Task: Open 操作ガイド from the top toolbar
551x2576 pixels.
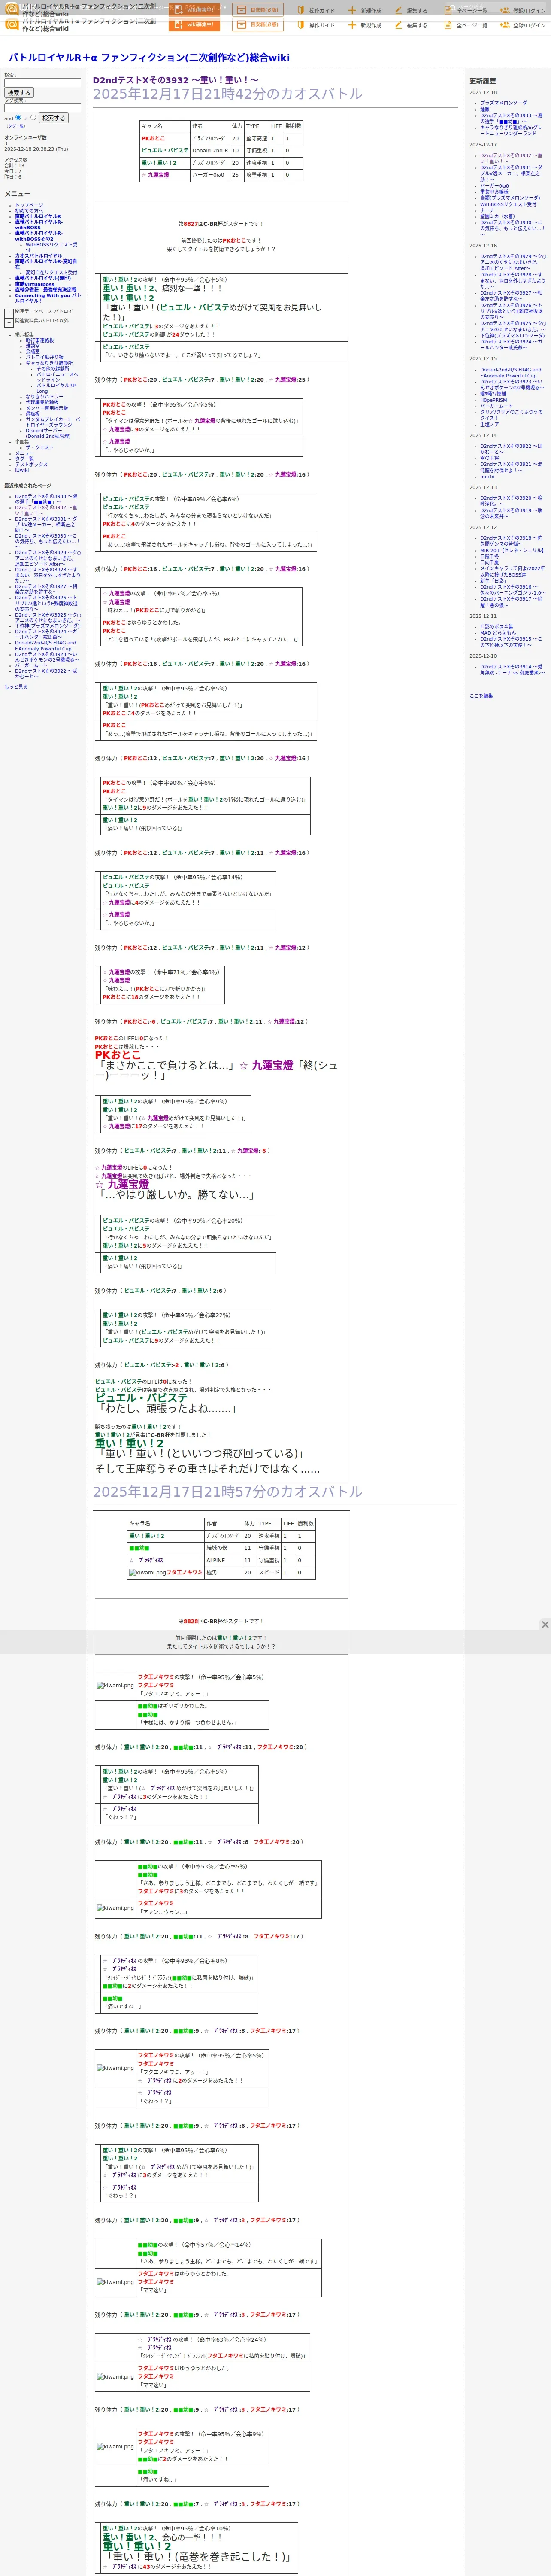Action: (x=315, y=25)
